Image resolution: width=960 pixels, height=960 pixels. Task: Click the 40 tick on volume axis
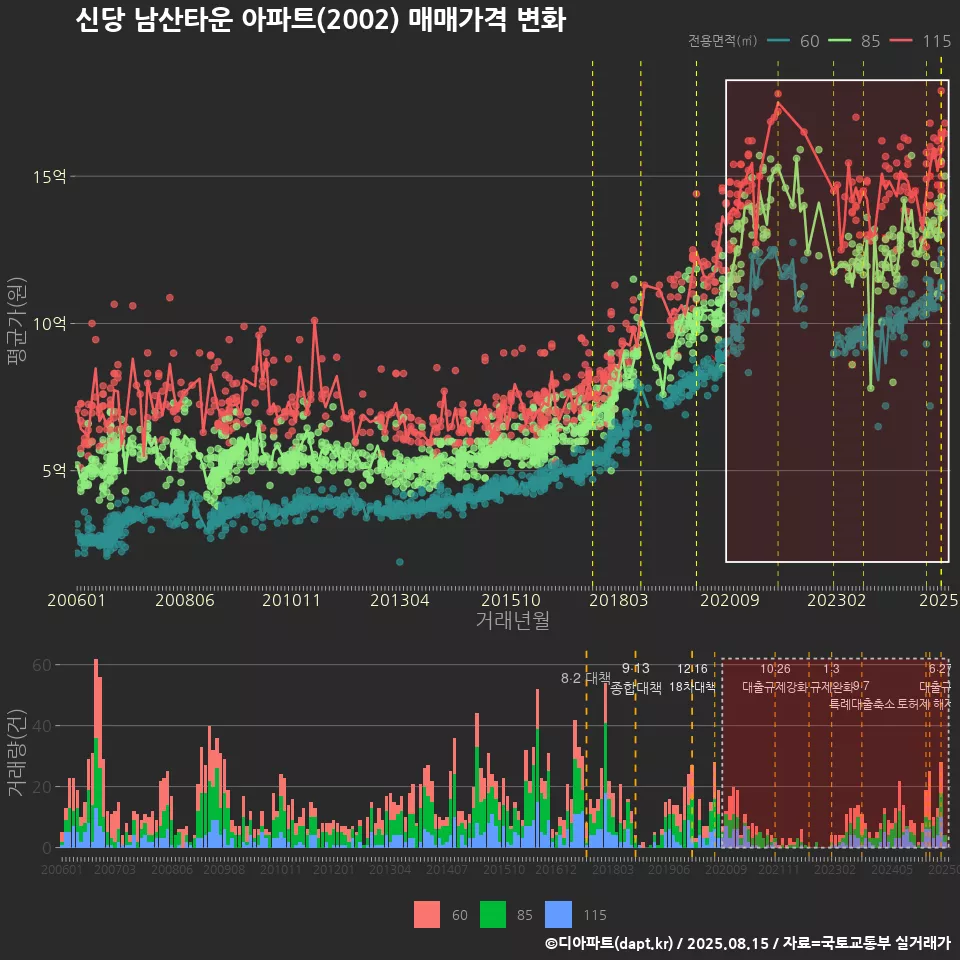pyautogui.click(x=42, y=726)
